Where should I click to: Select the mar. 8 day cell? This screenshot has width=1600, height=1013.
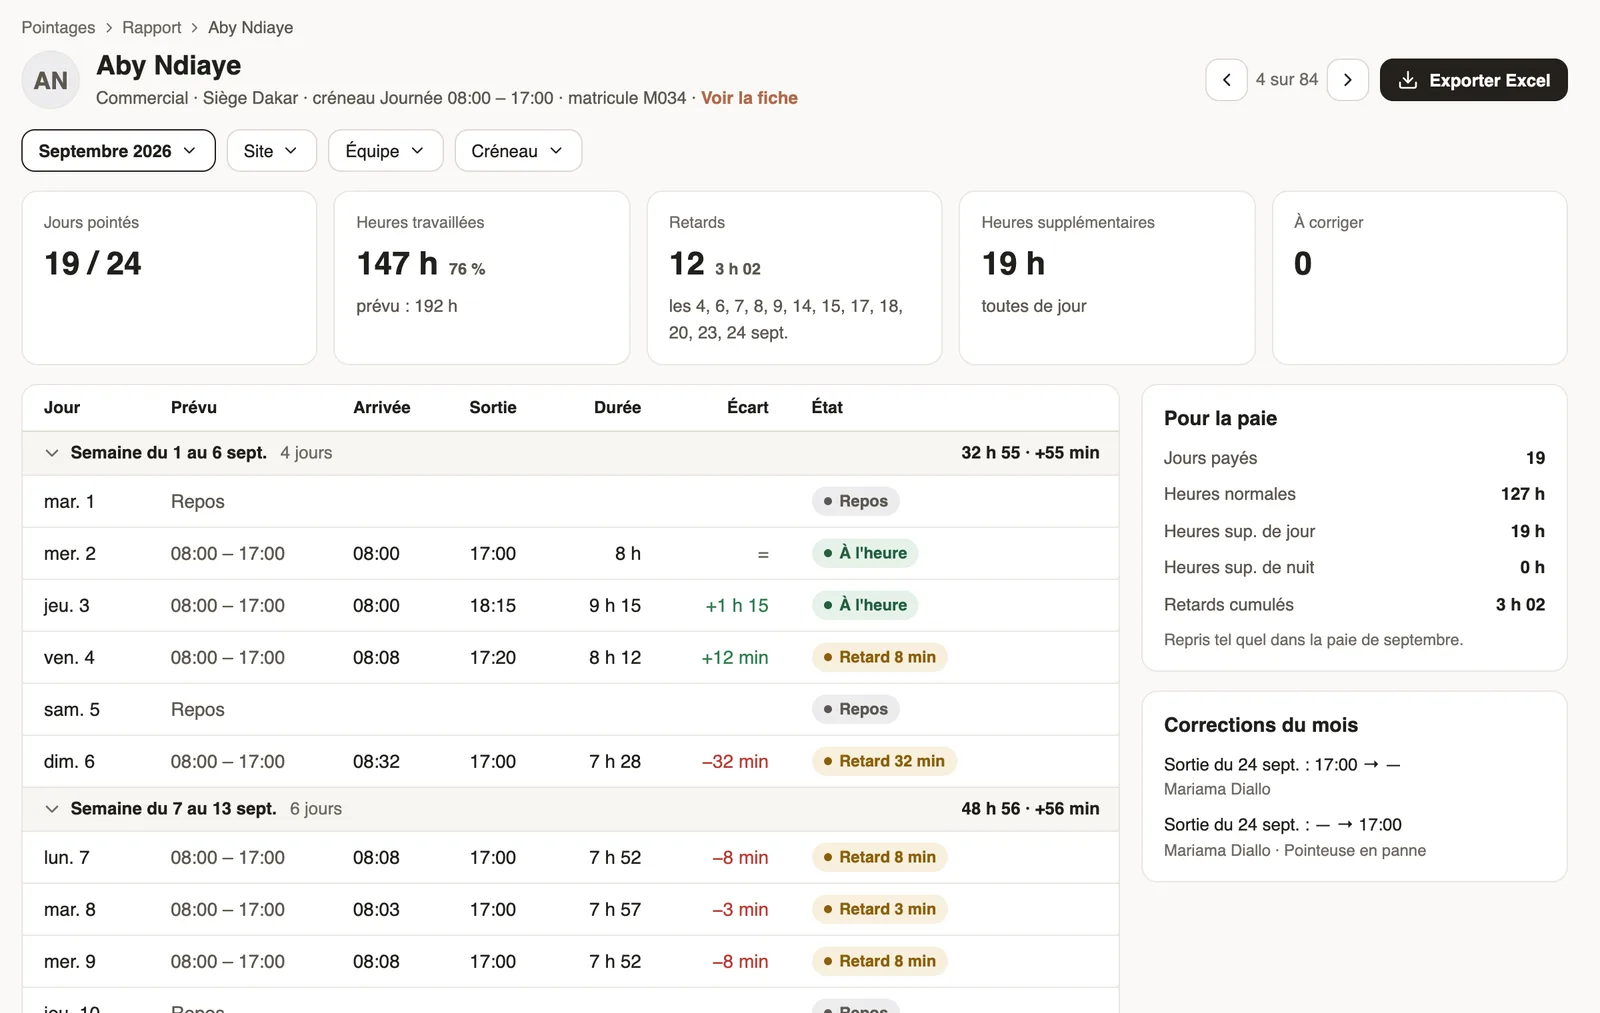70,910
